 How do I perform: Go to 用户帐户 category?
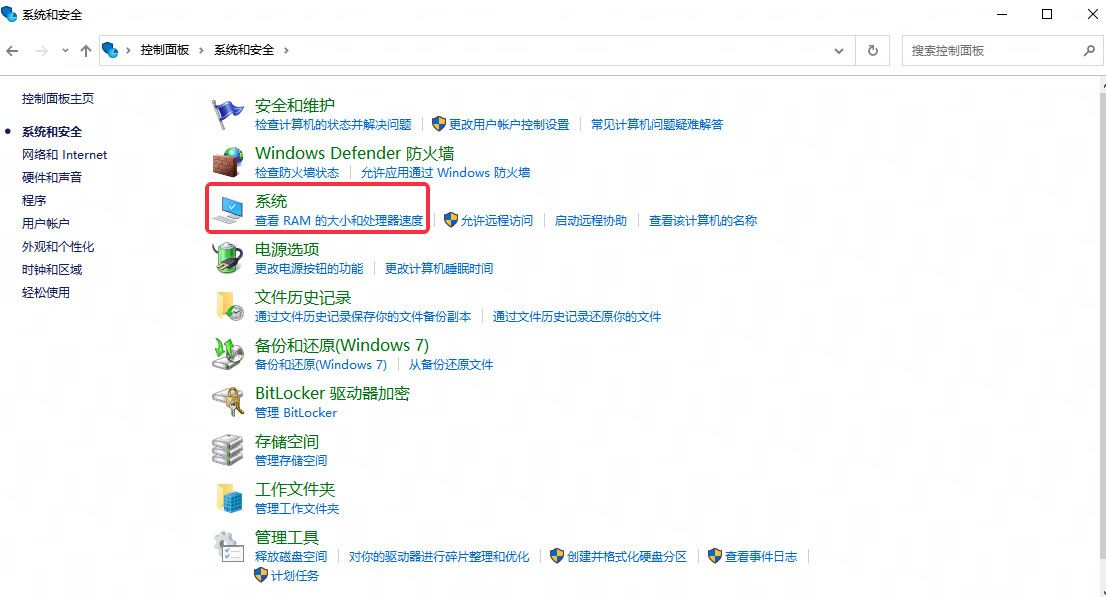click(46, 224)
